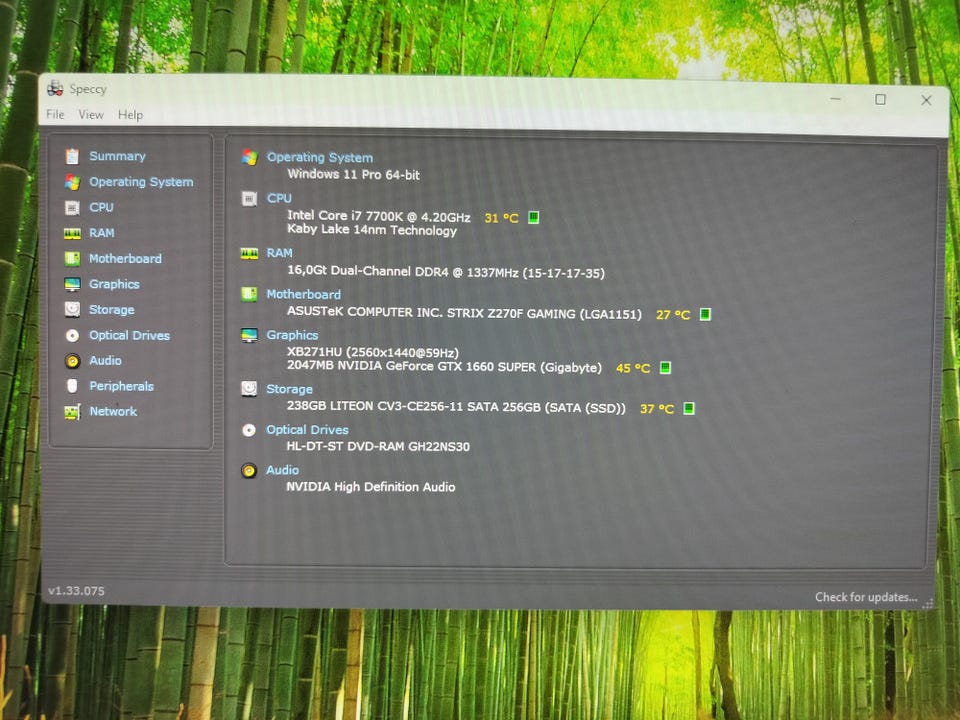Click green temperature indicator next to 31 °C
This screenshot has height=720, width=960.
(x=533, y=217)
